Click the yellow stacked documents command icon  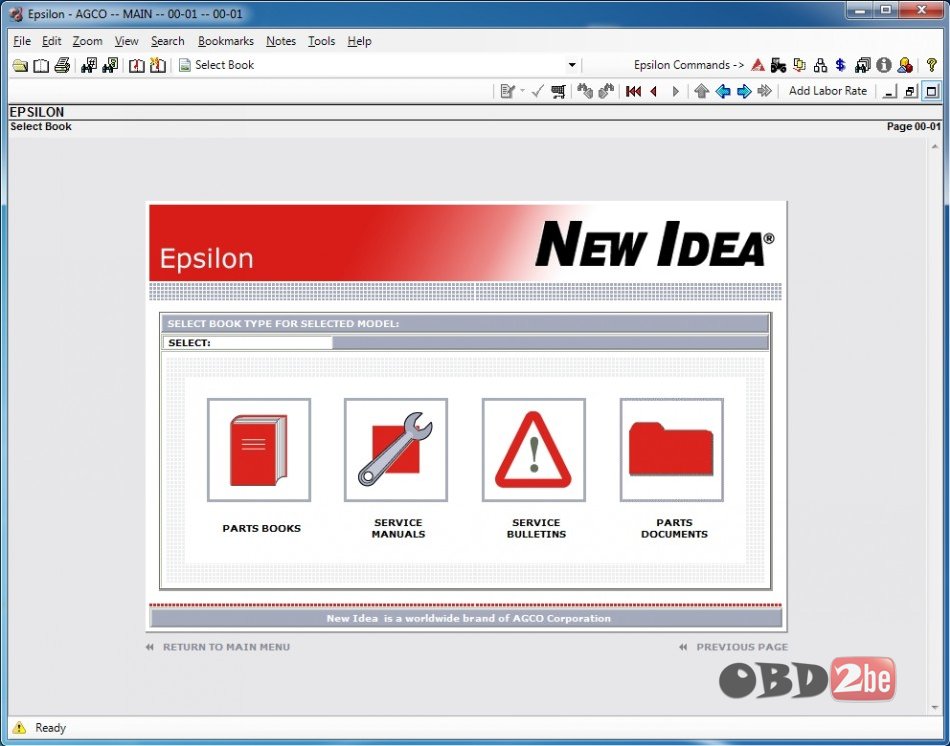tap(800, 65)
